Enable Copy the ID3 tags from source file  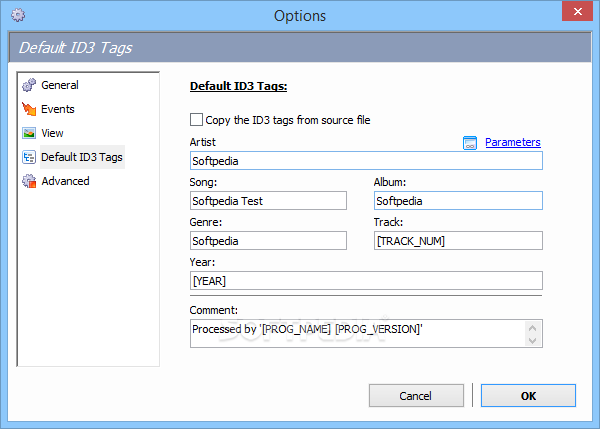pos(196,120)
